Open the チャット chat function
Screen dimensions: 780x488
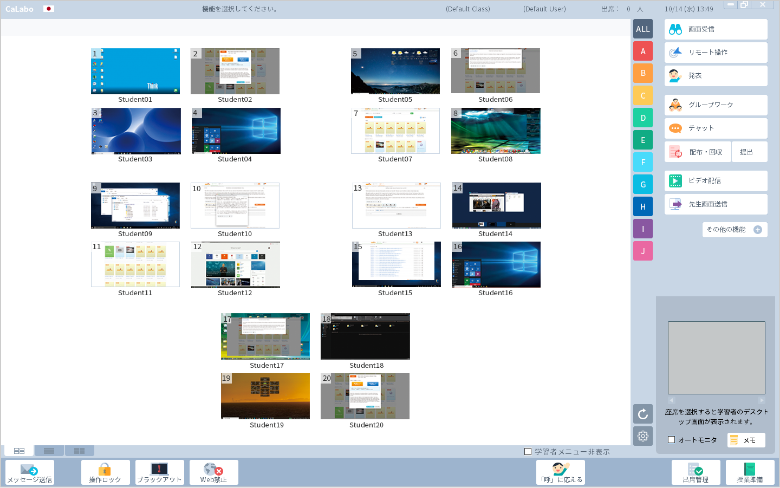716,128
